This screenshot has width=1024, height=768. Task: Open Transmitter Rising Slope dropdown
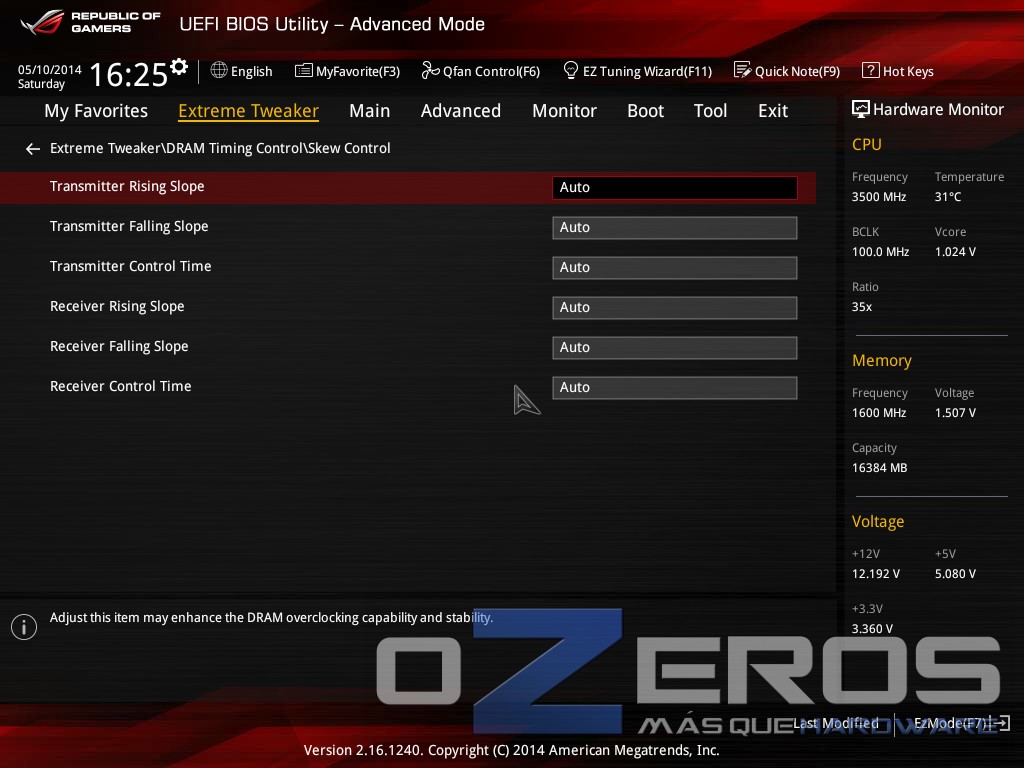[x=675, y=187]
